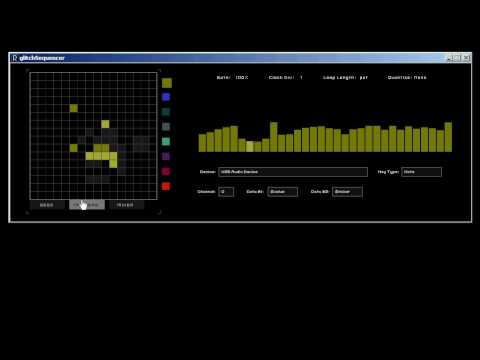Open the Device dropdown showing USB Audio Device

click(293, 172)
